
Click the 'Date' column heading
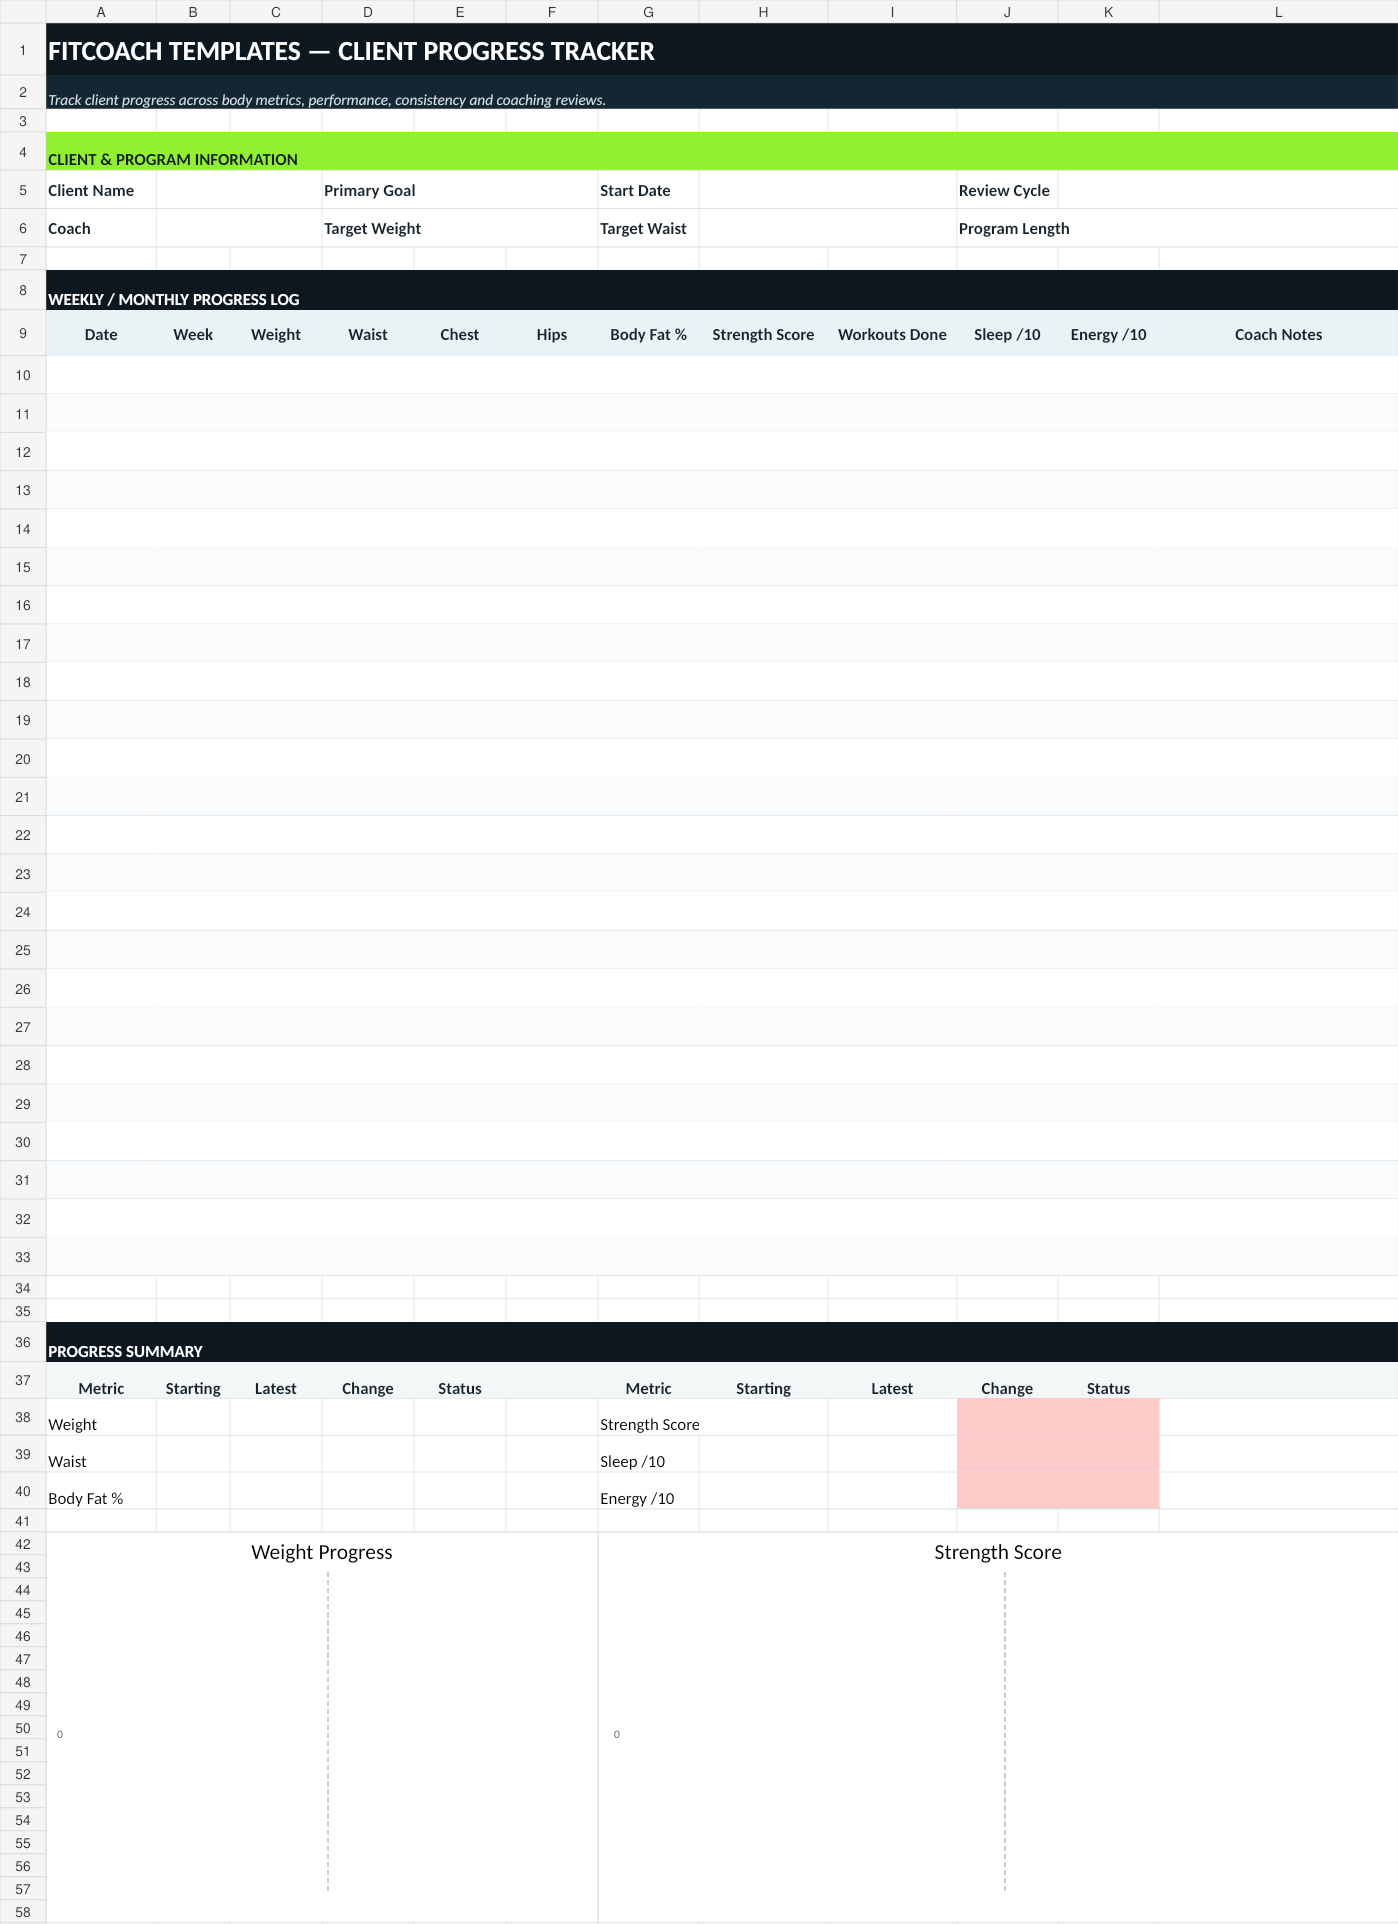pos(101,334)
